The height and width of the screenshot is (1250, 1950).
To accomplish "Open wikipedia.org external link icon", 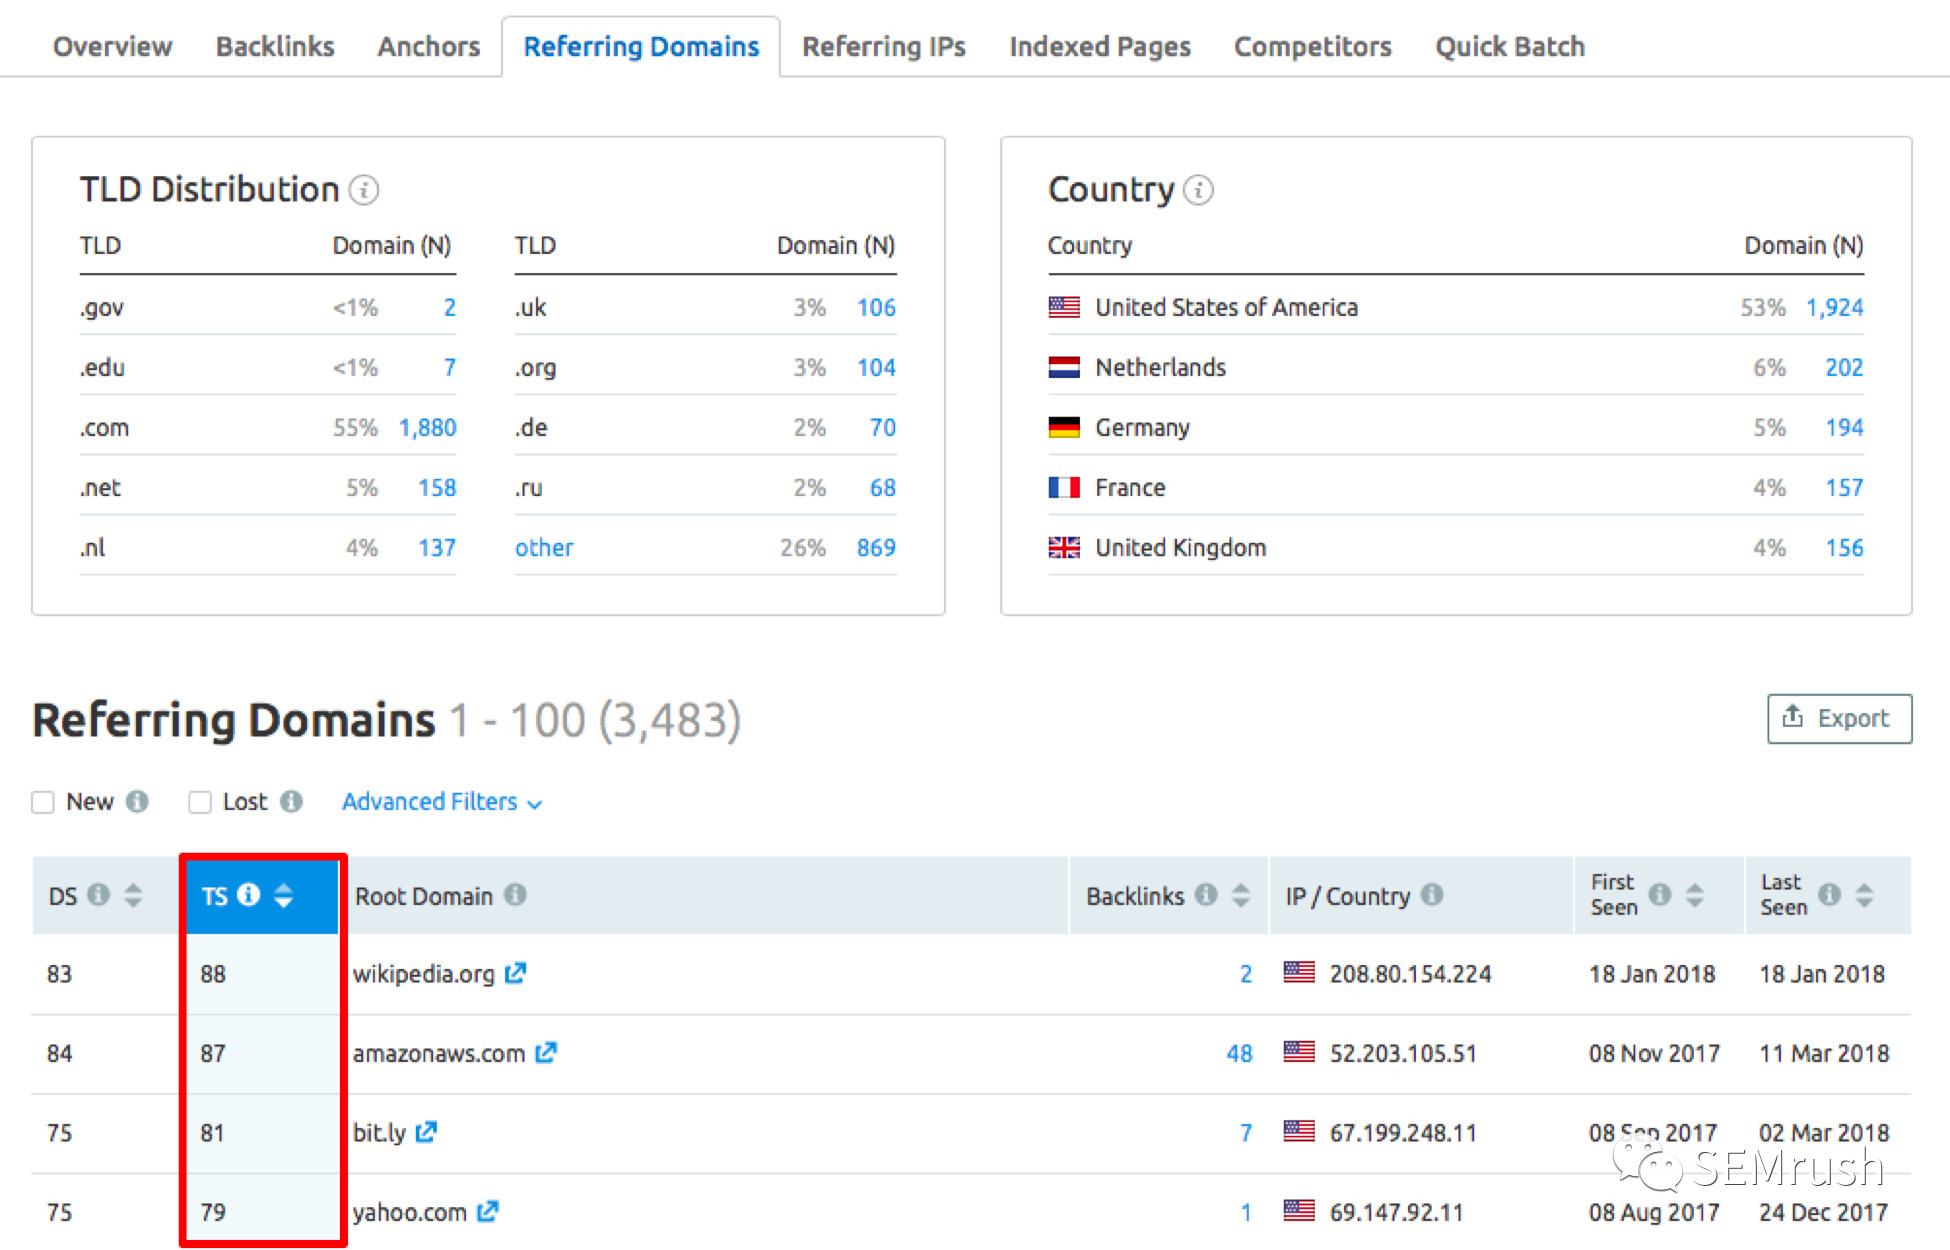I will tap(515, 972).
